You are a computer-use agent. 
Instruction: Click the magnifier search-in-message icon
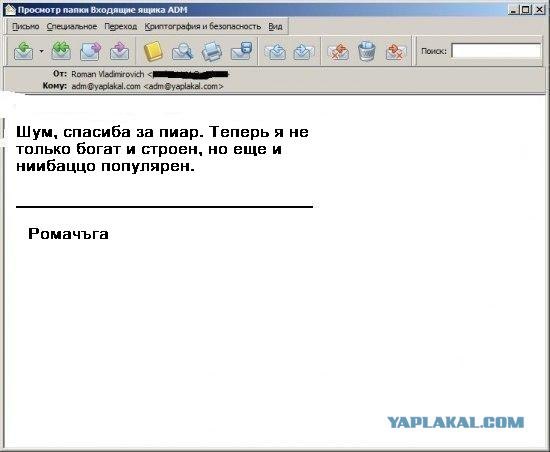click(x=182, y=51)
